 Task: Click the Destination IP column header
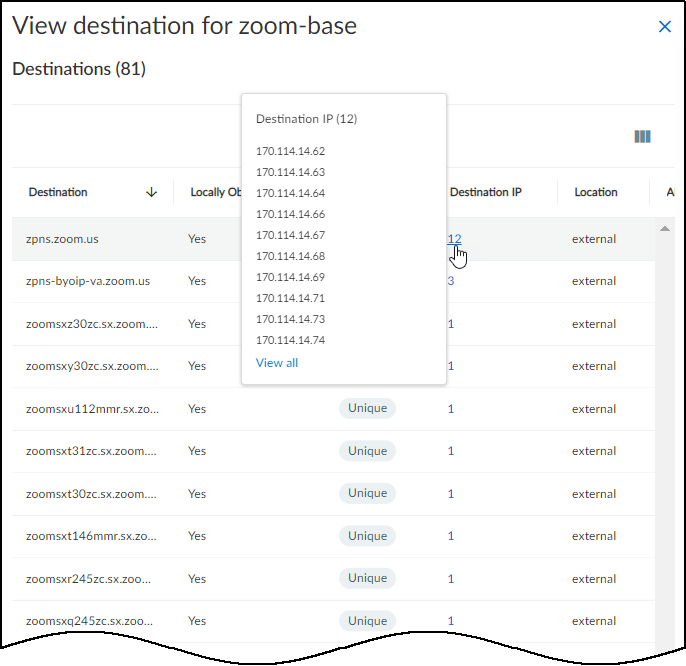coord(486,192)
